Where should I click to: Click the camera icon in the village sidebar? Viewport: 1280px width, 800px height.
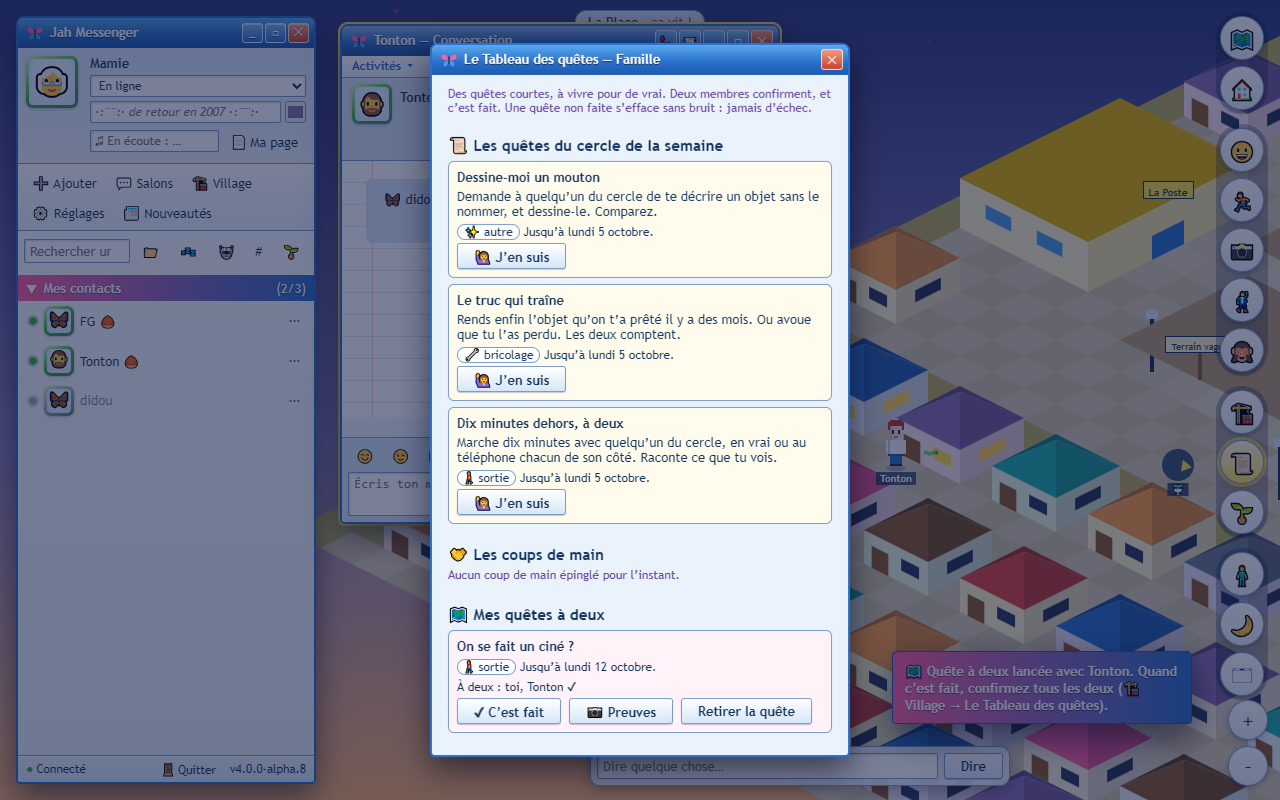pos(1241,251)
